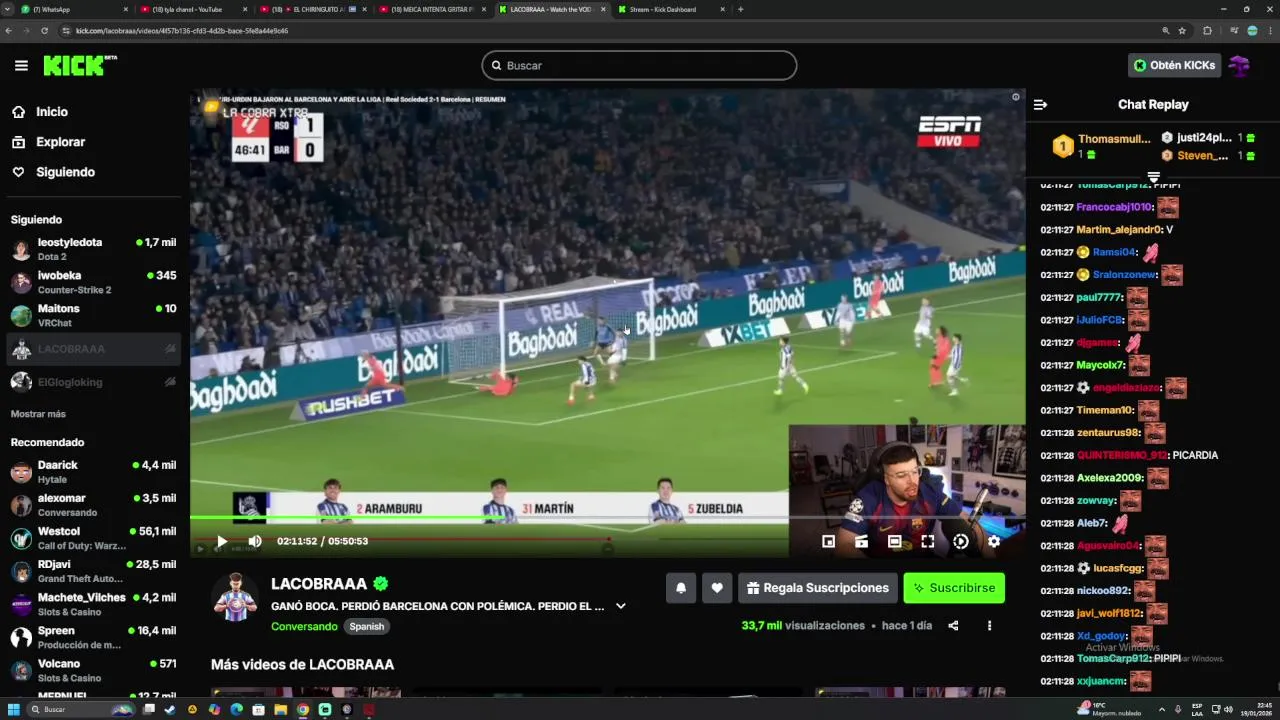Viewport: 1280px width, 720px height.
Task: Collapse the Chat Replay panel
Action: click(x=1040, y=104)
